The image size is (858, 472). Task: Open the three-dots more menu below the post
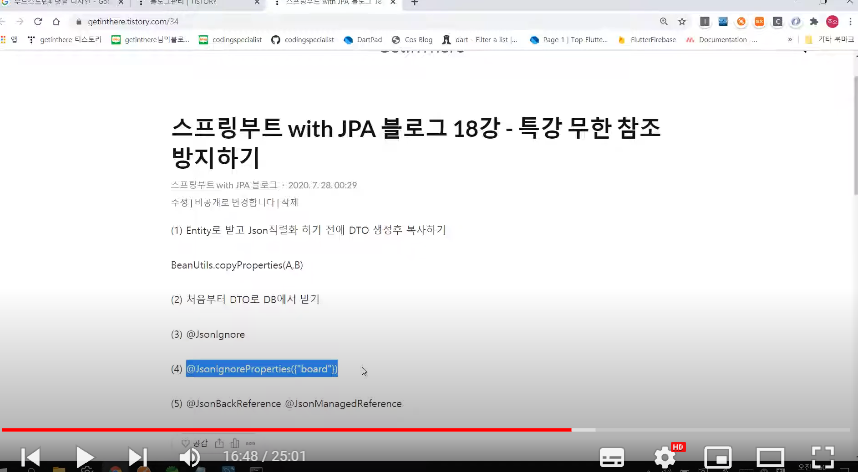(250, 443)
